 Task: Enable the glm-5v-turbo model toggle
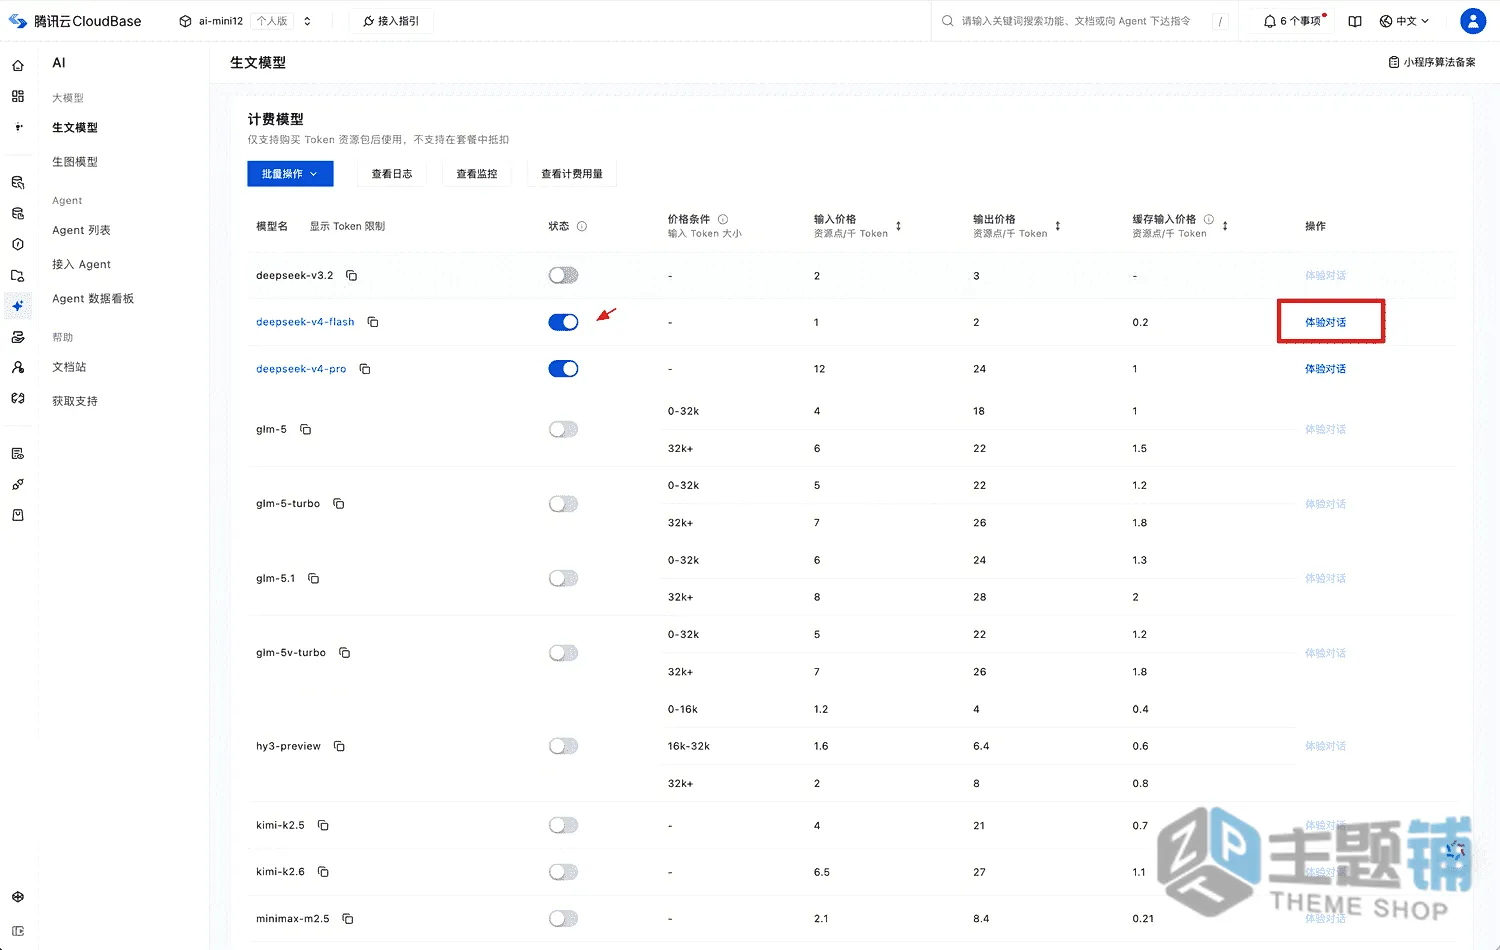563,653
